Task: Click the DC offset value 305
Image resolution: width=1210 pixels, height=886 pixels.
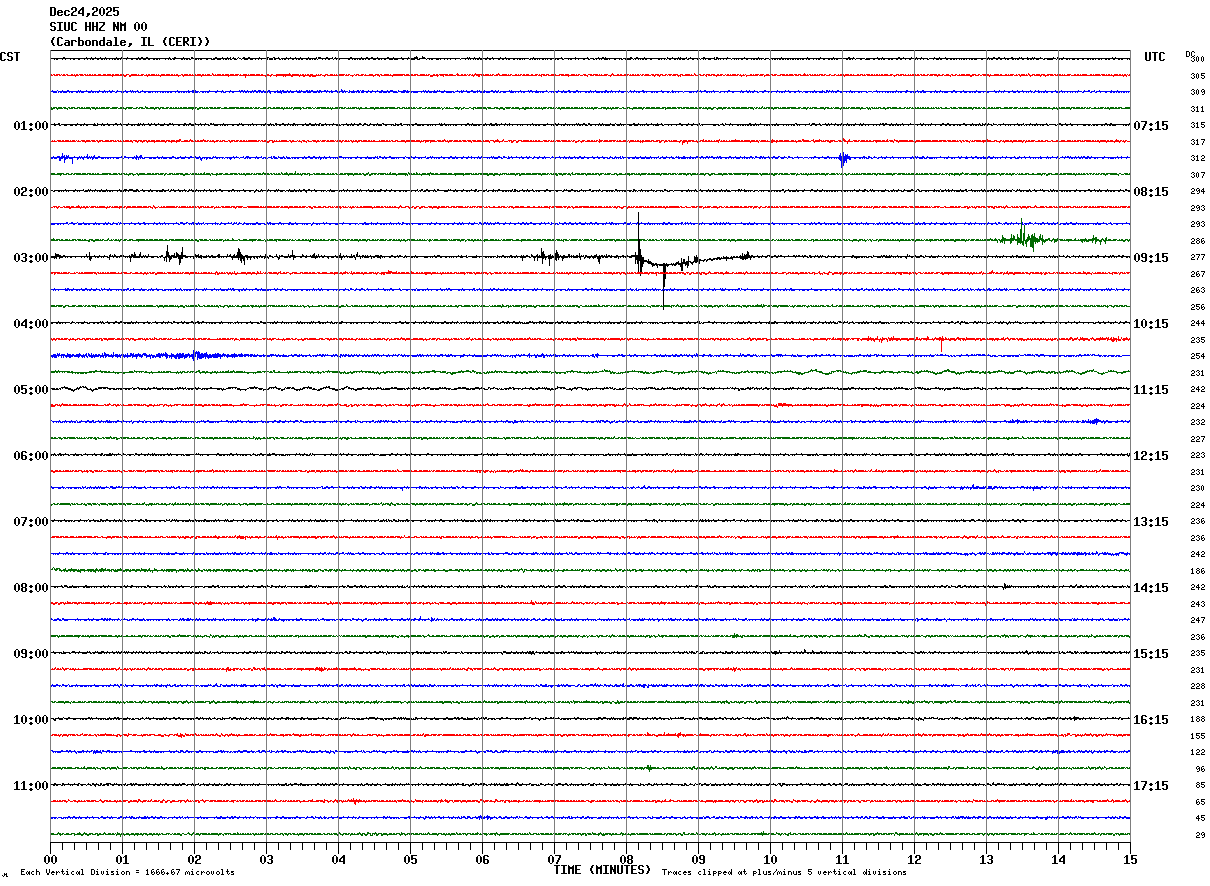Action: (x=1197, y=76)
